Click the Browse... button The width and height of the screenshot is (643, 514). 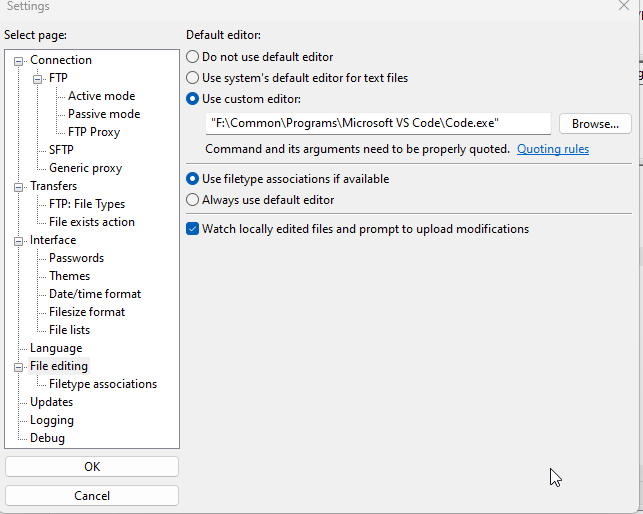pos(595,123)
